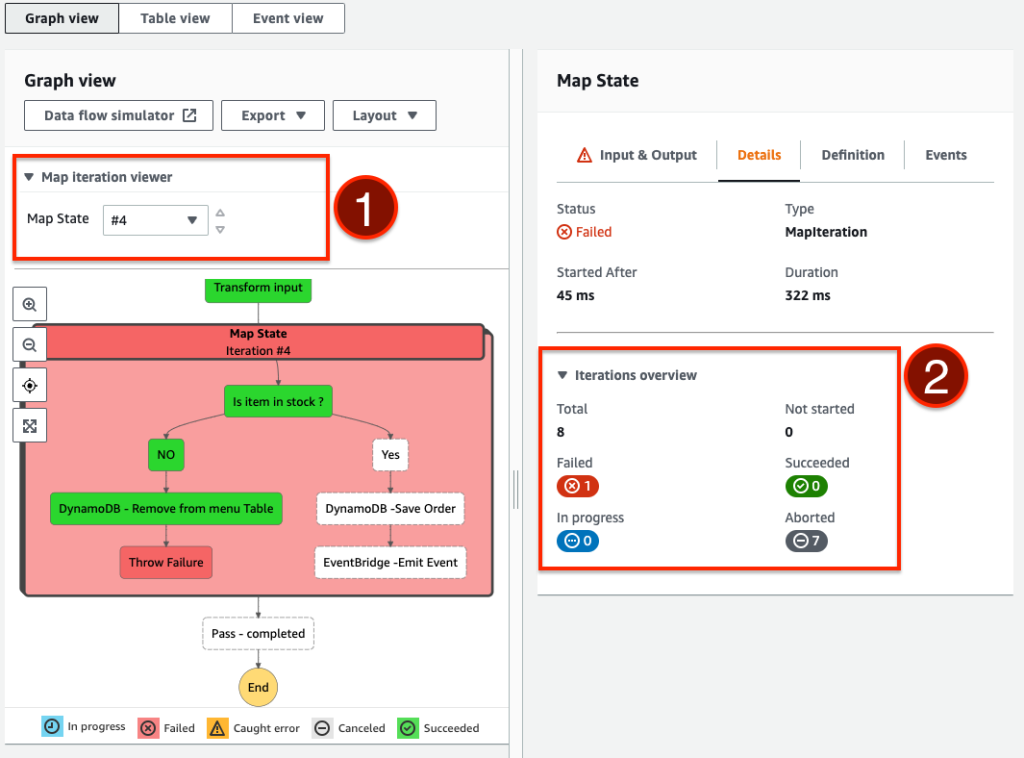Click the In progress legend icon
This screenshot has width=1024, height=758.
(x=52, y=727)
